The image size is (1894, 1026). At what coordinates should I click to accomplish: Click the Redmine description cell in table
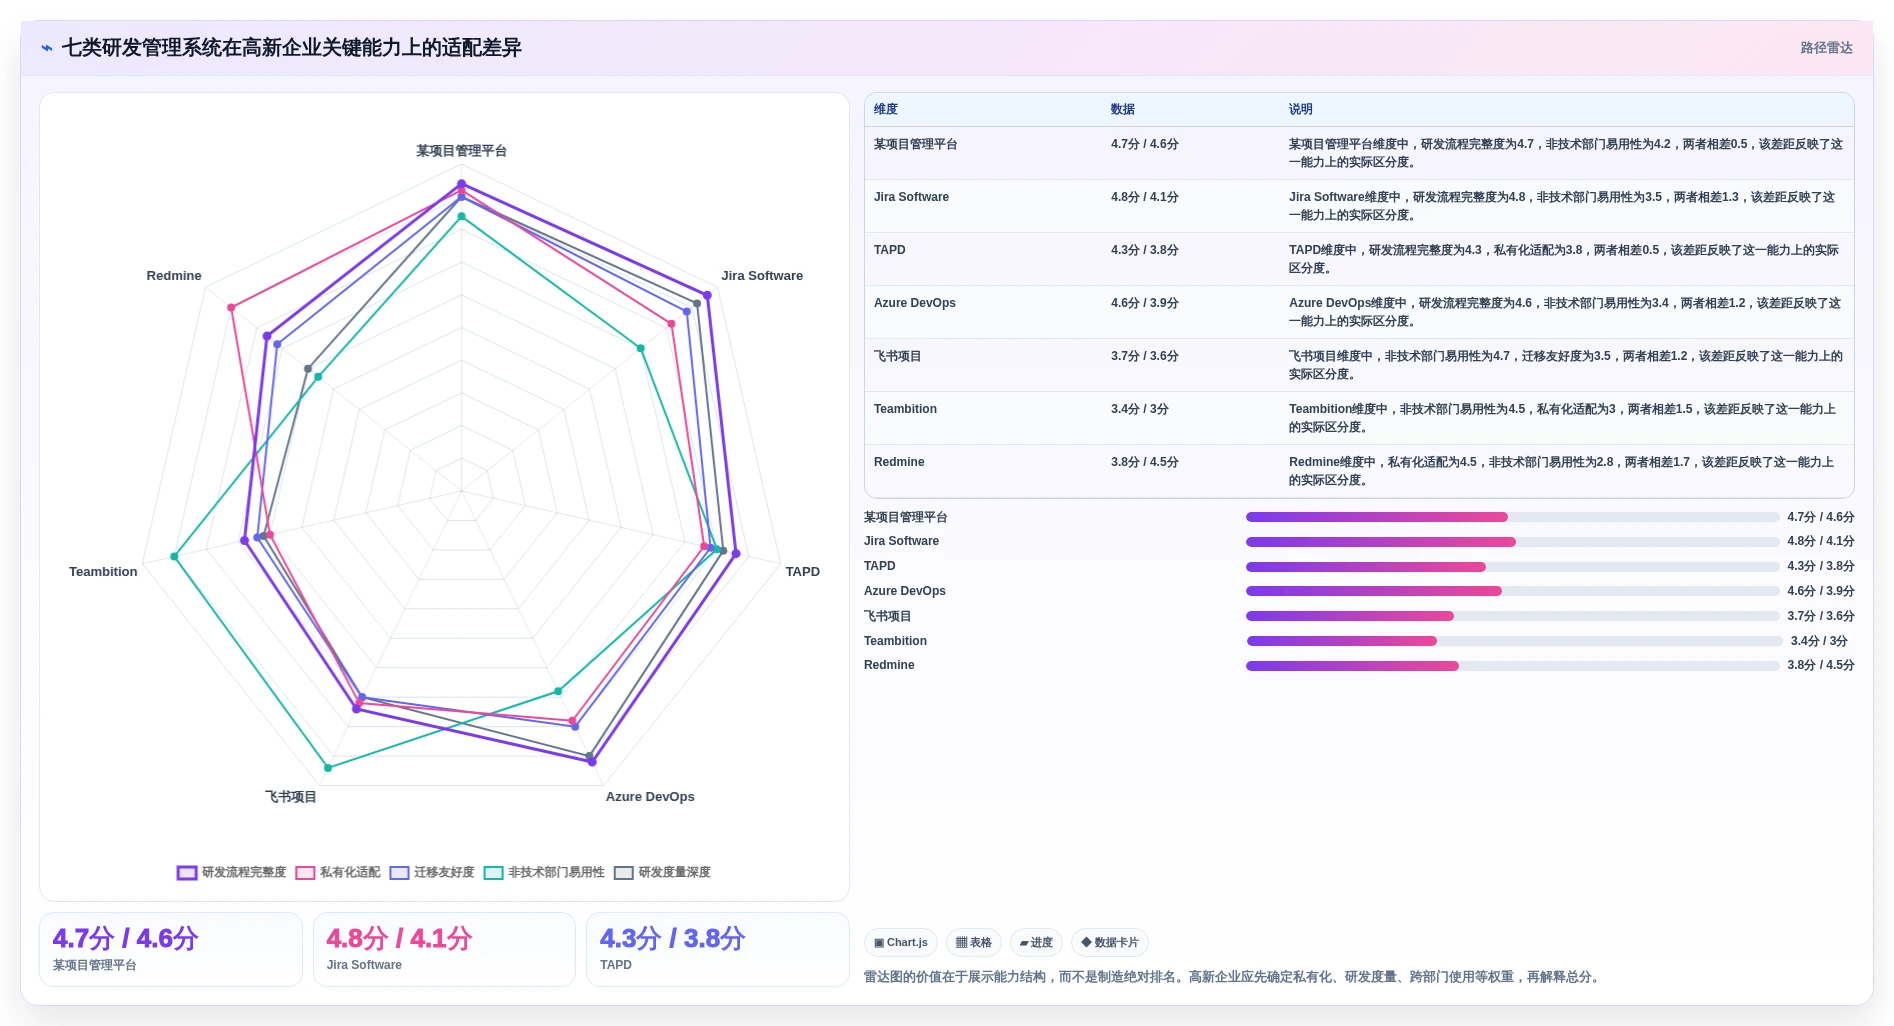1566,471
